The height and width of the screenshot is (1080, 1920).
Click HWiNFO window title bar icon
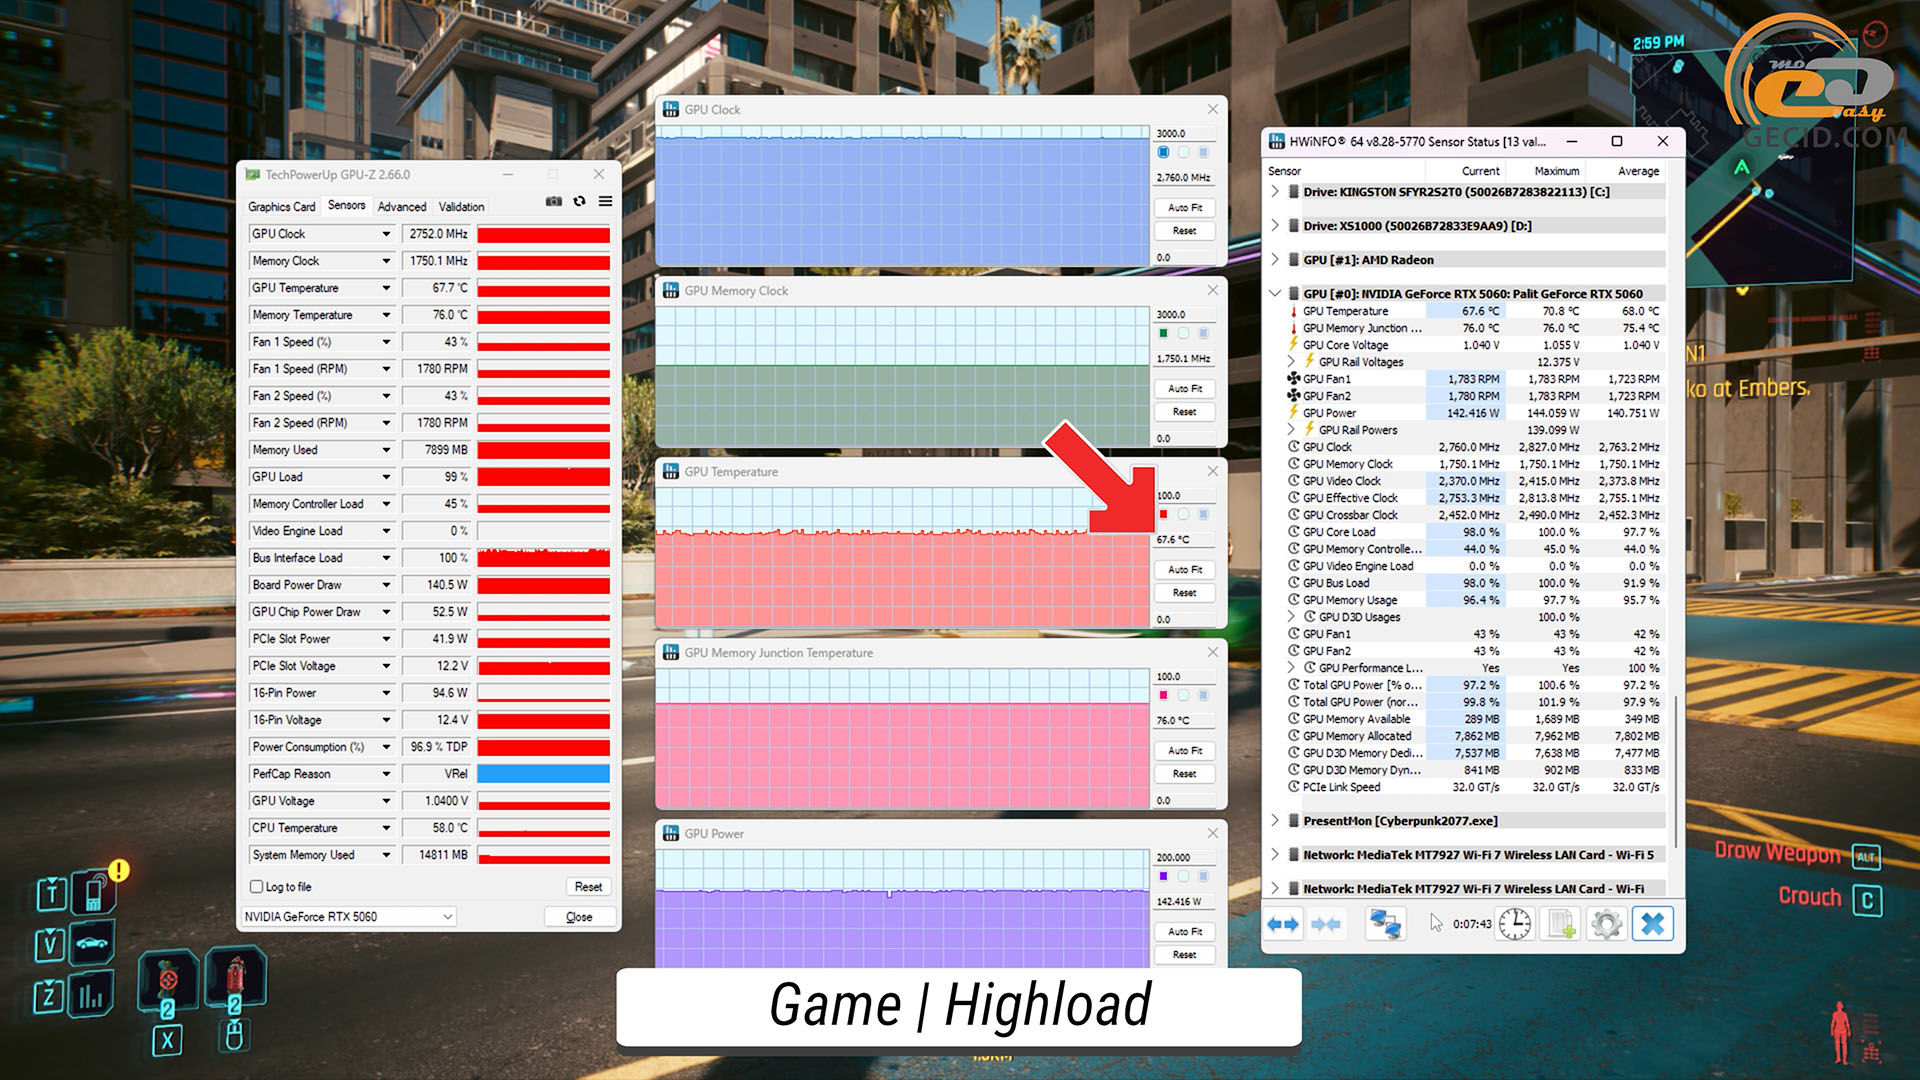(x=1277, y=141)
